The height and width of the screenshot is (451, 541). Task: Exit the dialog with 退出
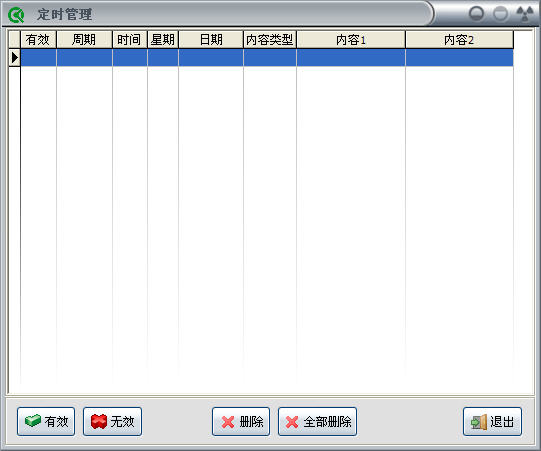click(x=492, y=421)
